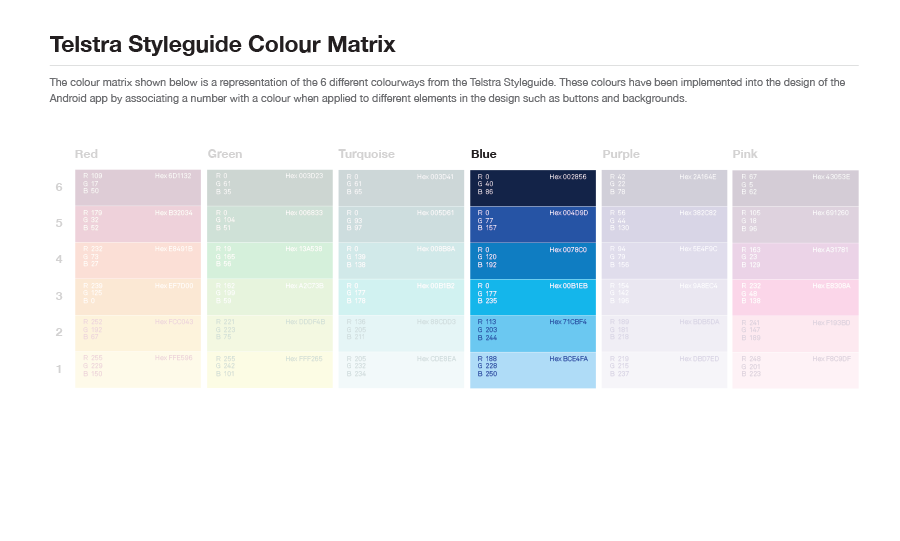This screenshot has height=541, width=900.
Task: Click the dark navy Blue swatch Hex 002856
Action: point(533,188)
